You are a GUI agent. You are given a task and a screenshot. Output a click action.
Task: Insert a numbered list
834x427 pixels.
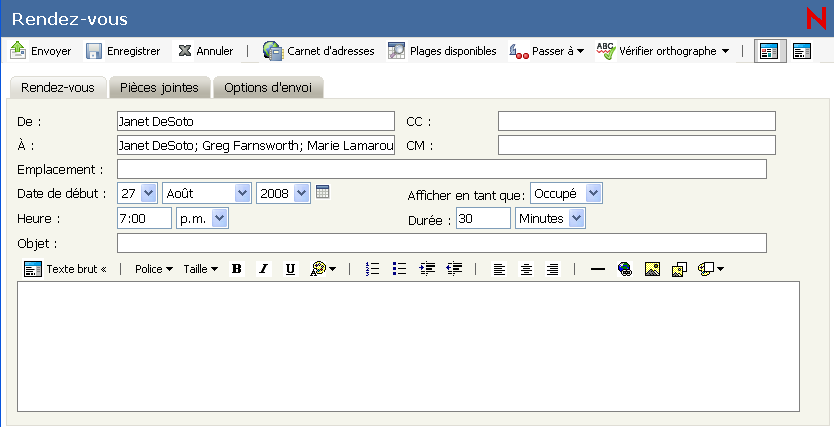[x=373, y=269]
